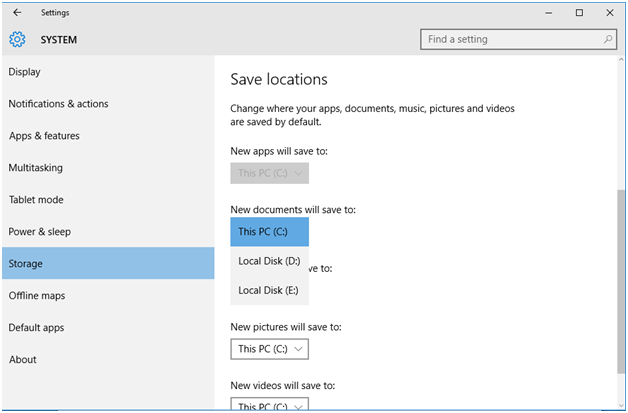Type in the Find a setting box

(x=510, y=40)
